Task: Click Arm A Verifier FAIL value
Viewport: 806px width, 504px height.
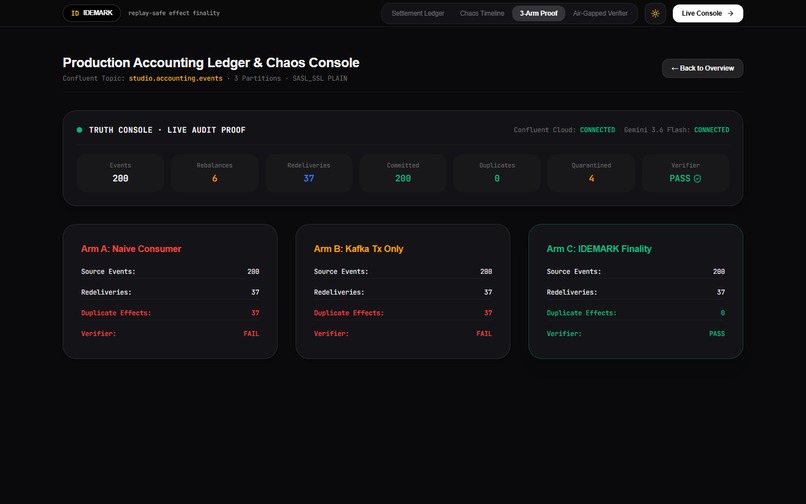Action: tap(251, 333)
